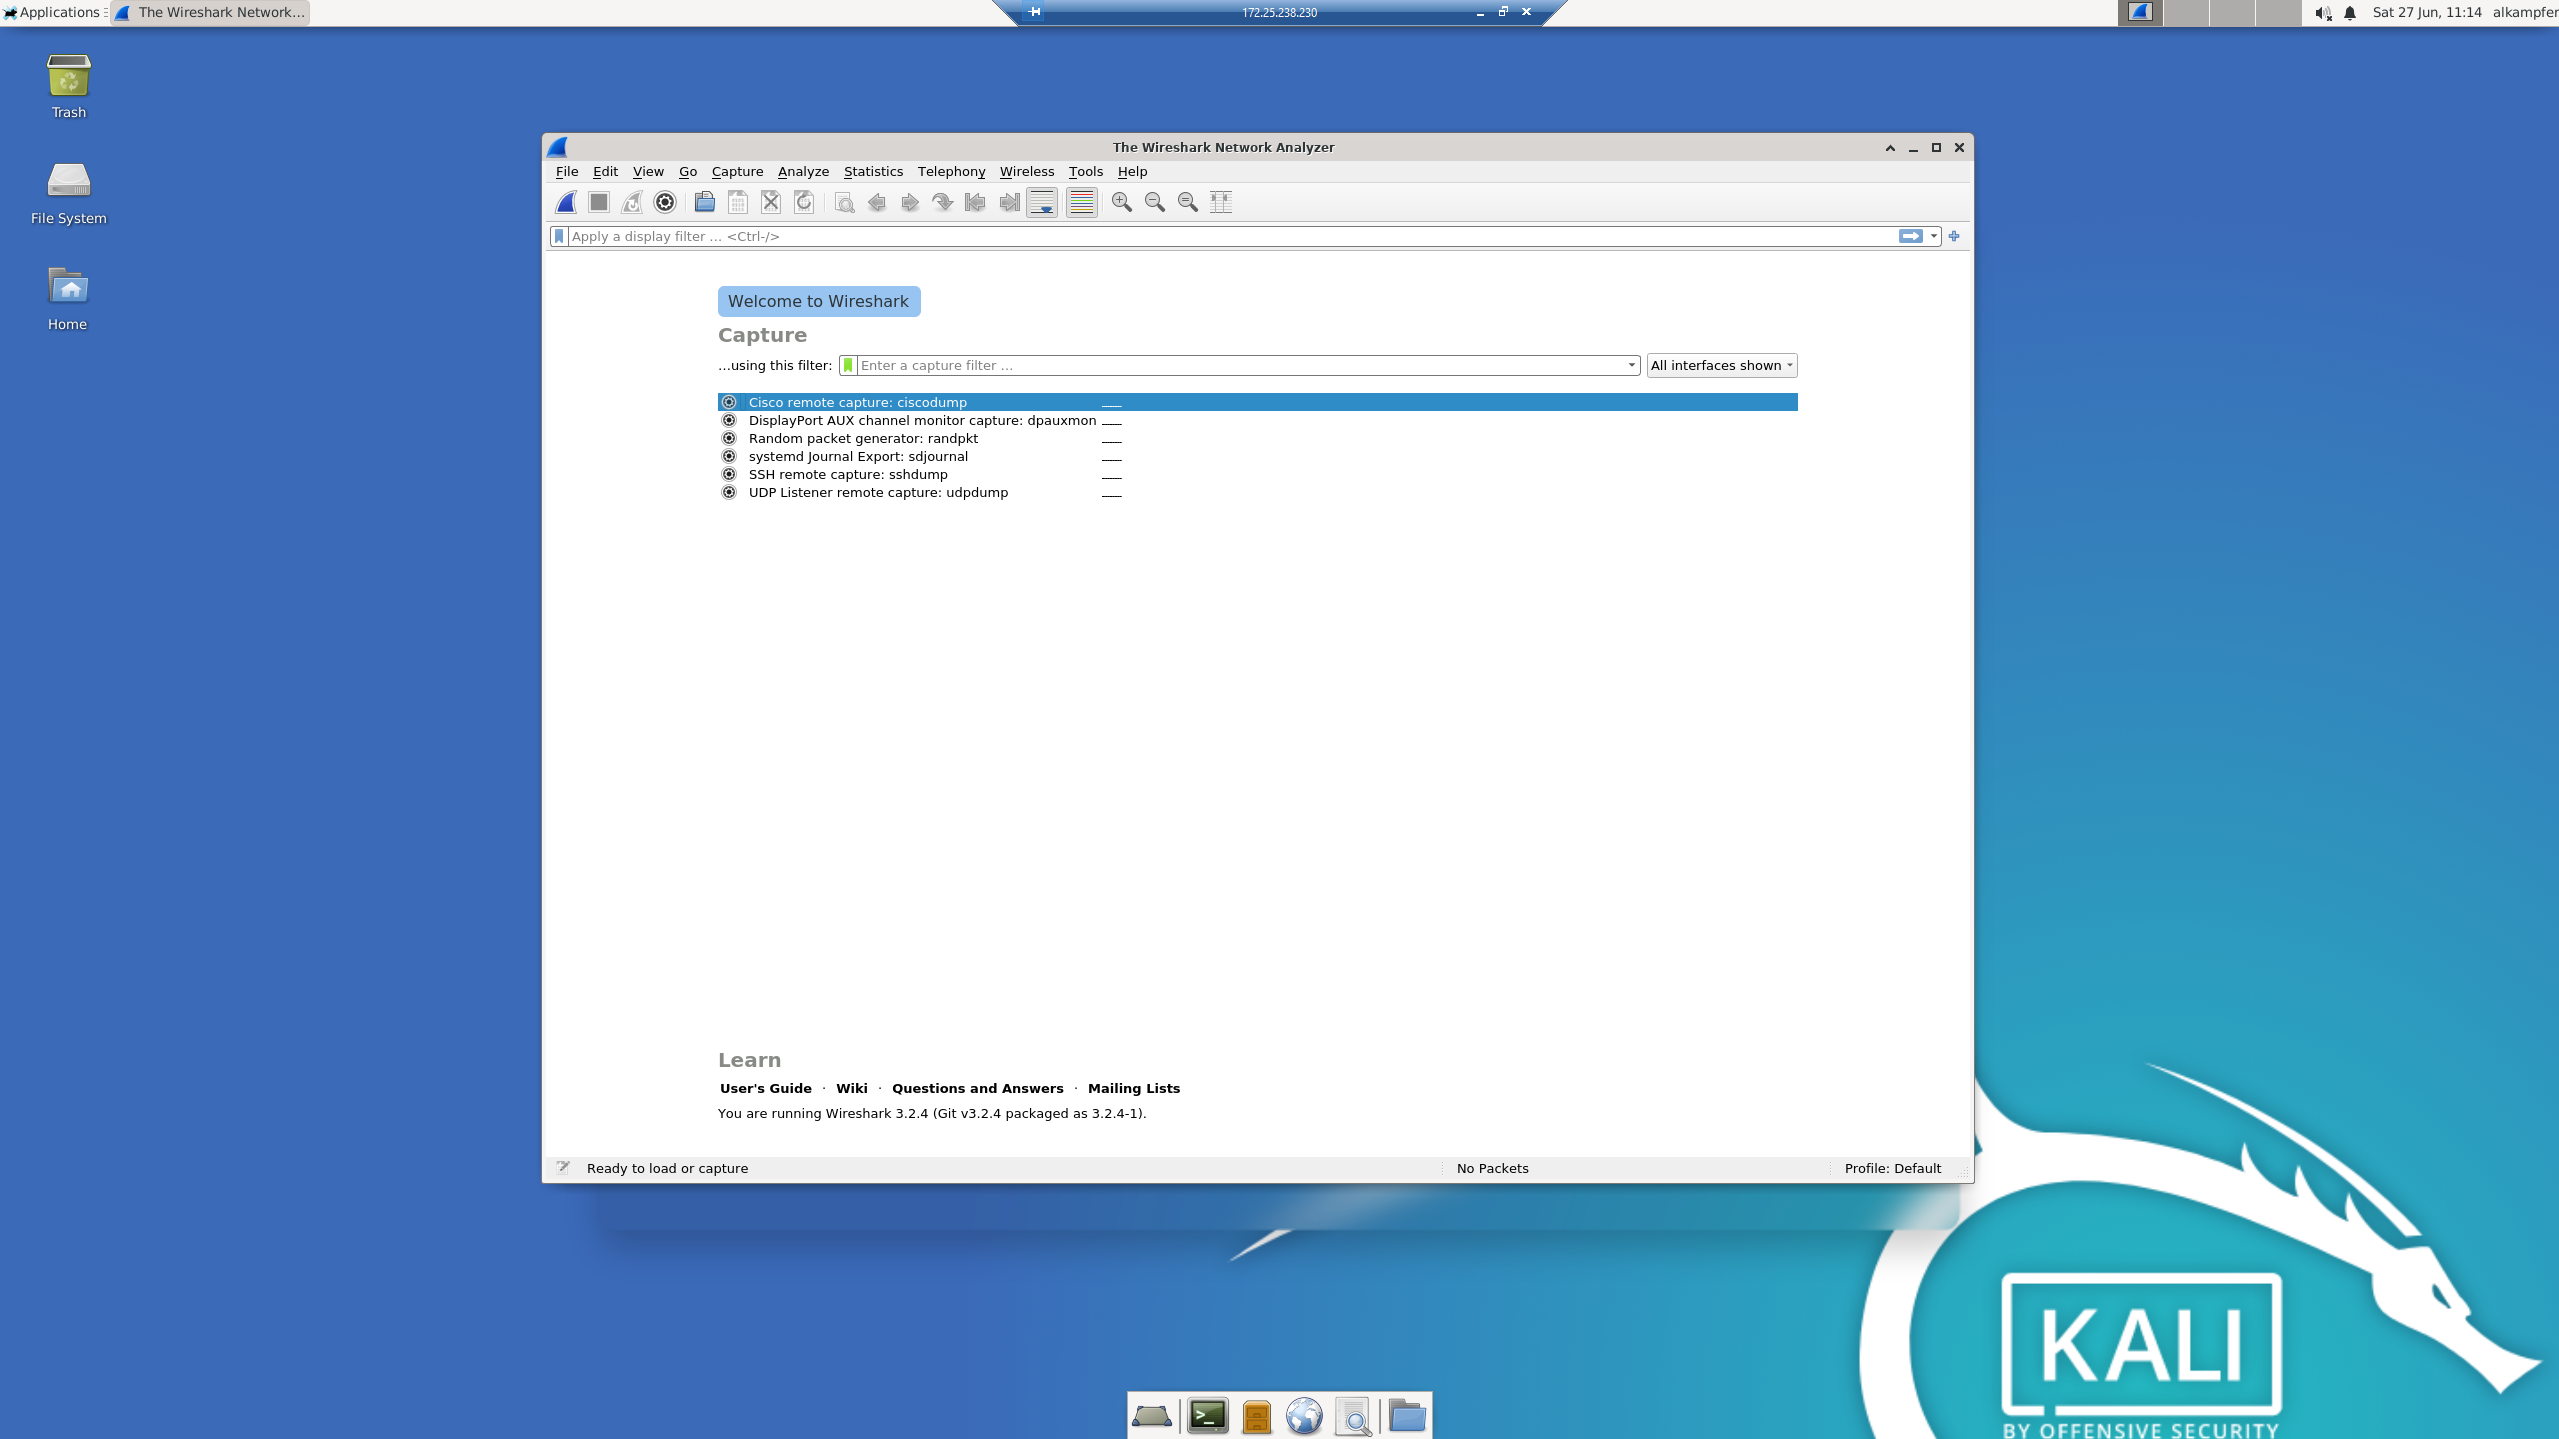2559x1439 pixels.
Task: Go forward in packet history arrow
Action: pos(910,203)
